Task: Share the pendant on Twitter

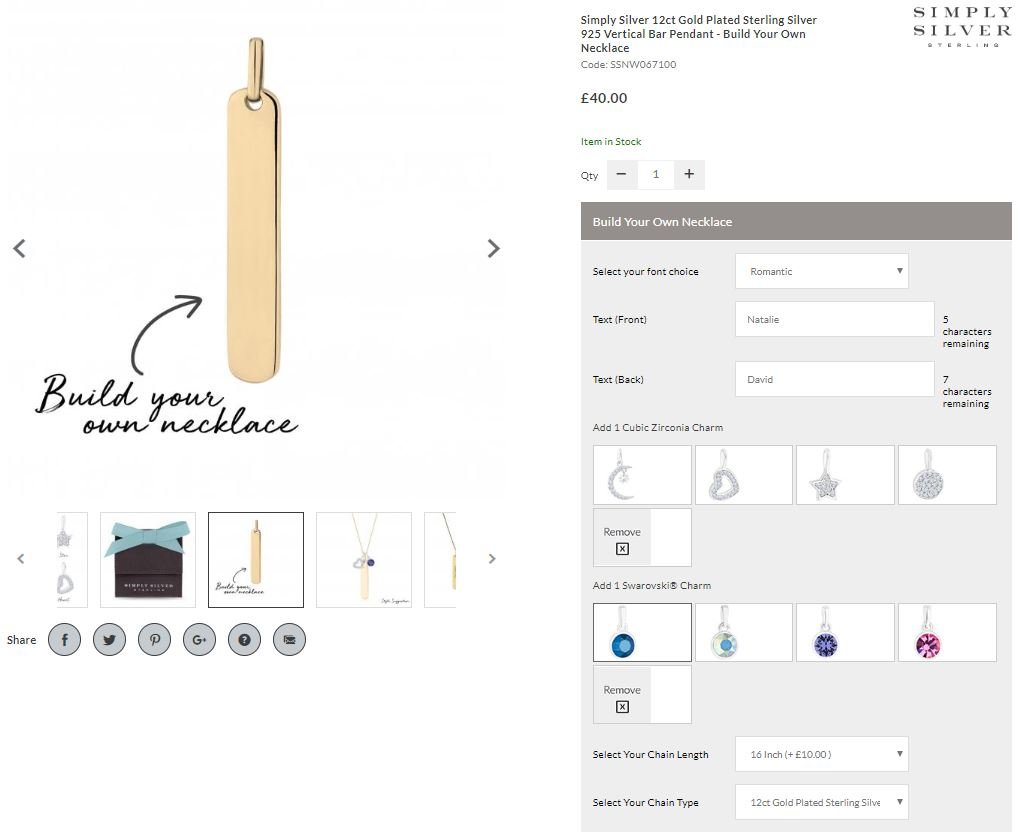Action: (x=109, y=639)
